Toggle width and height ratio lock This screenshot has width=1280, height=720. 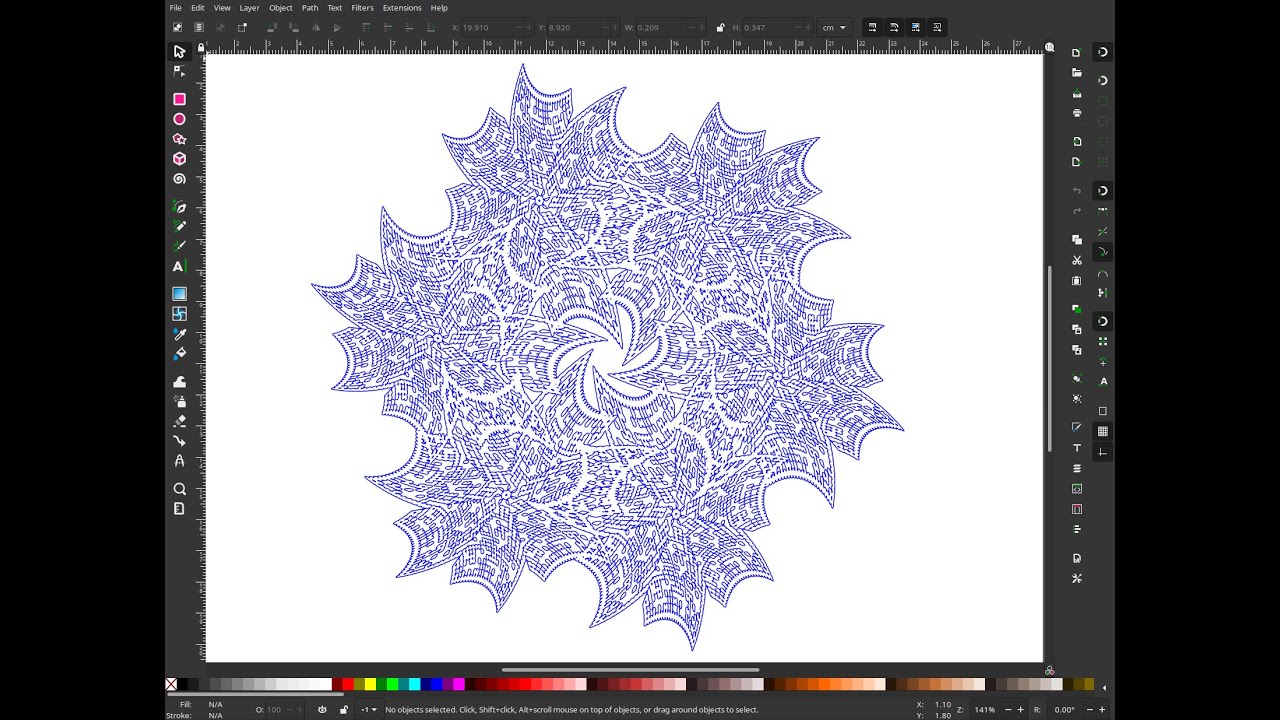[719, 27]
